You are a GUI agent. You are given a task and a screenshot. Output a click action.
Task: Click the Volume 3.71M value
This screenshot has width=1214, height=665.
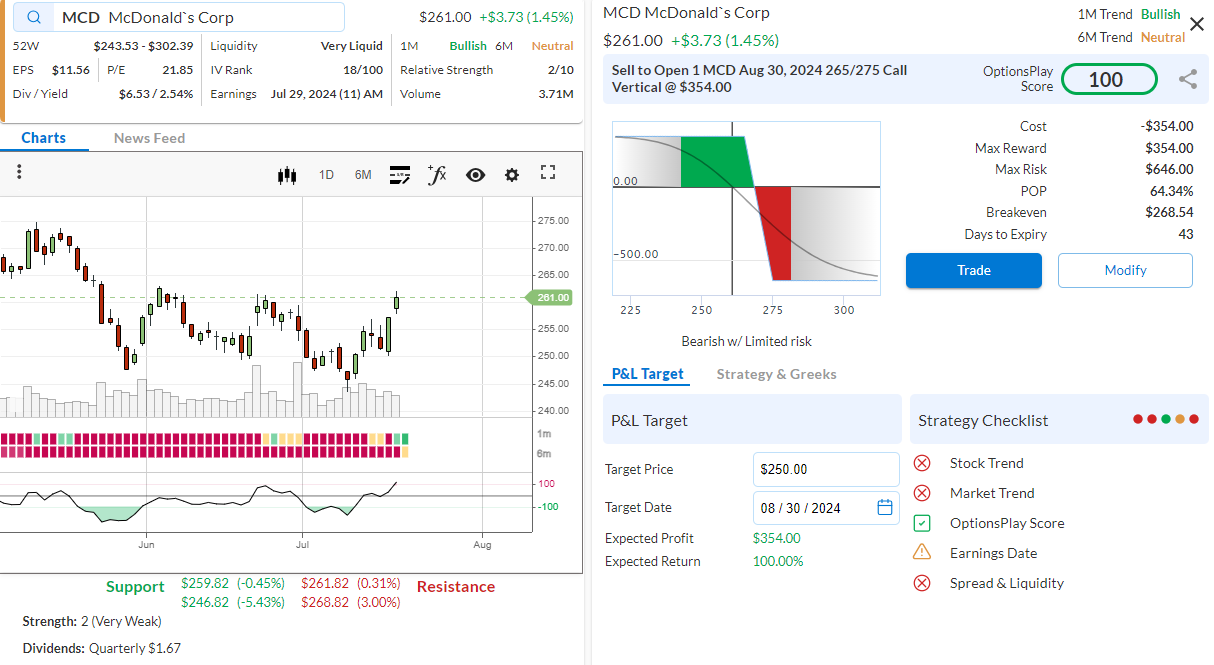pyautogui.click(x=556, y=94)
